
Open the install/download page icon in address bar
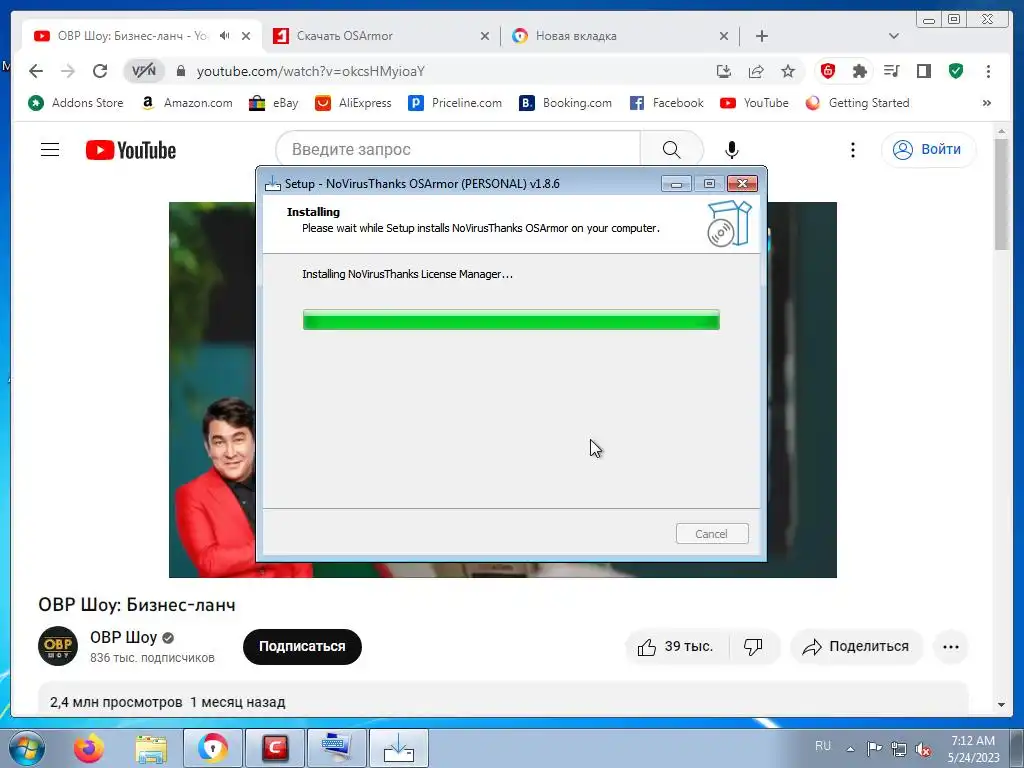[x=724, y=71]
